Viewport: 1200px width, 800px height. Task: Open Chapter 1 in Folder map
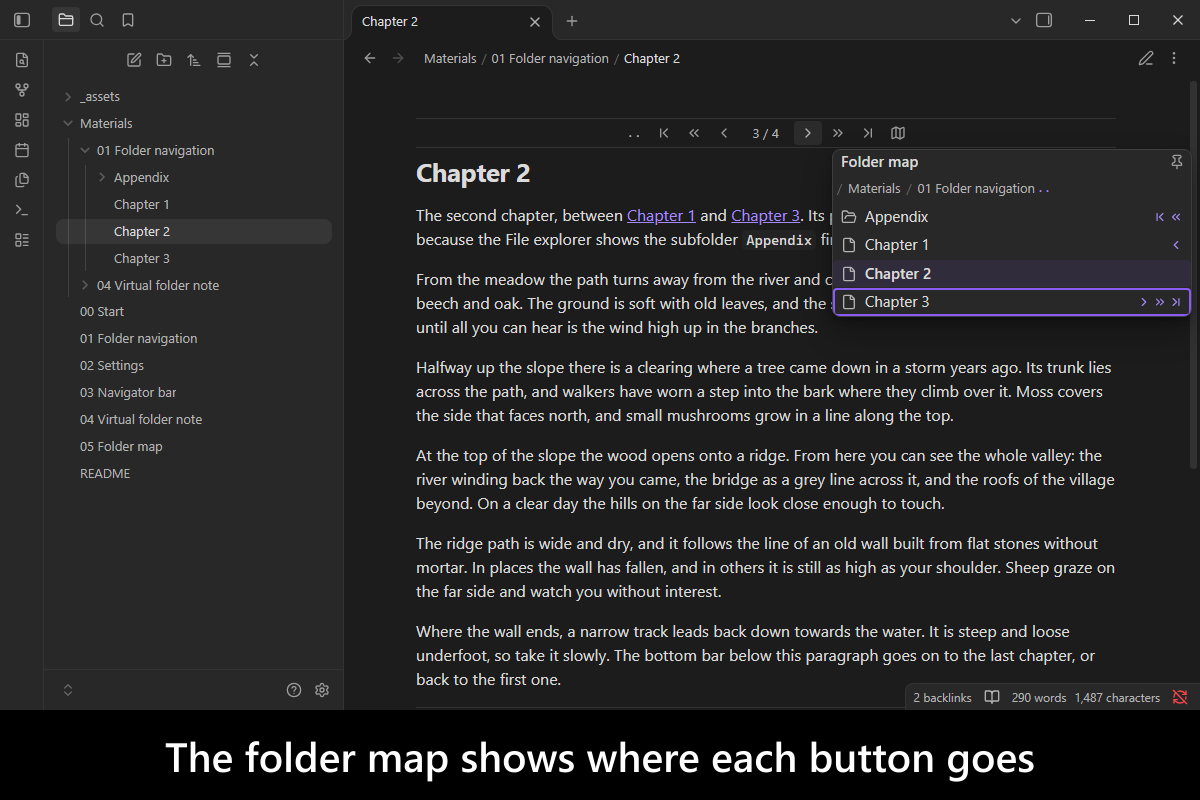pyautogui.click(x=1012, y=245)
